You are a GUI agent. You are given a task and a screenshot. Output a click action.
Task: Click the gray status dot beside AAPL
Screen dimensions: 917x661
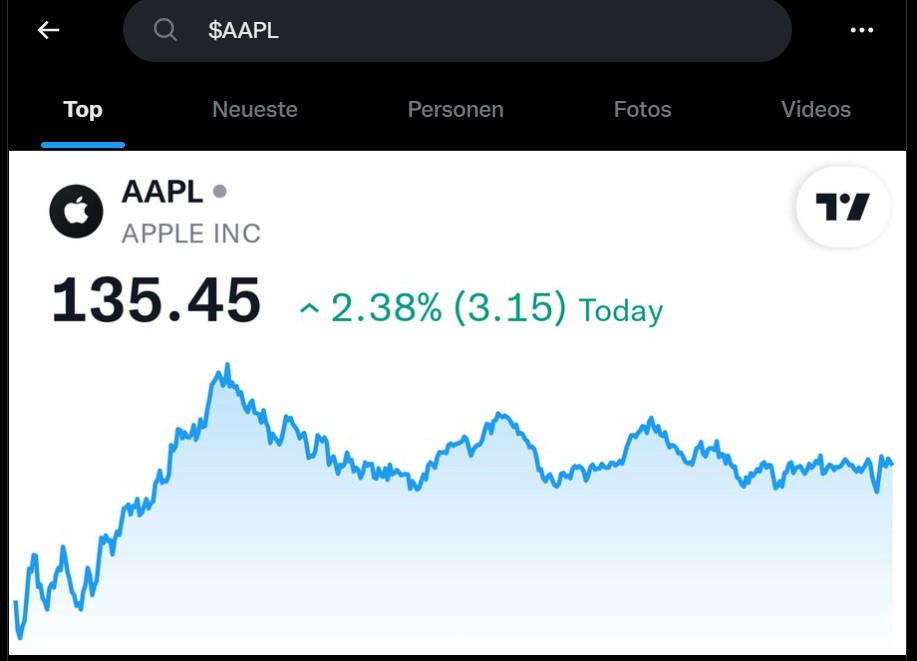(x=219, y=191)
